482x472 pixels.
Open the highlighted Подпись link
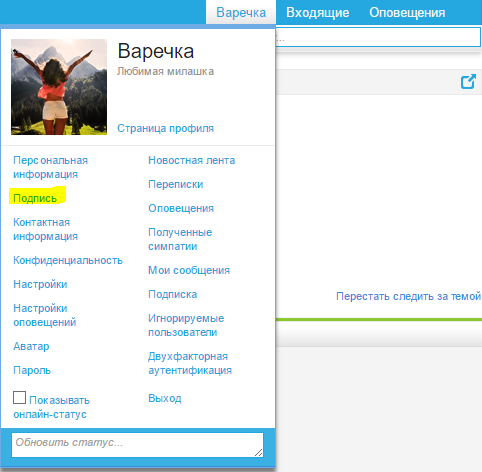click(x=35, y=198)
